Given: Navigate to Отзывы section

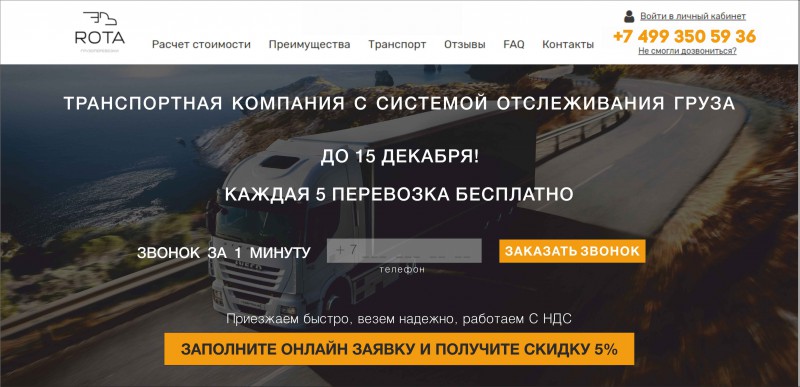Looking at the screenshot, I should pyautogui.click(x=464, y=44).
